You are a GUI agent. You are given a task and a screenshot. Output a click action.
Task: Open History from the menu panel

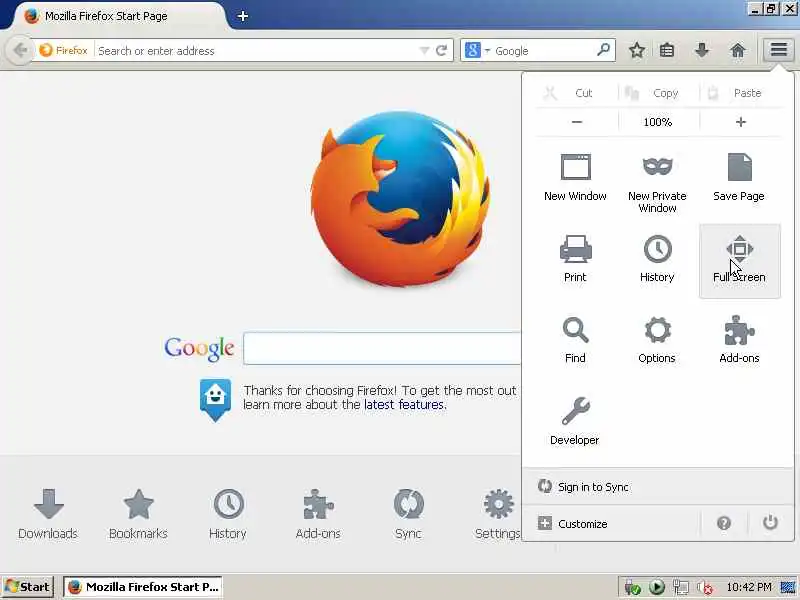(x=657, y=259)
